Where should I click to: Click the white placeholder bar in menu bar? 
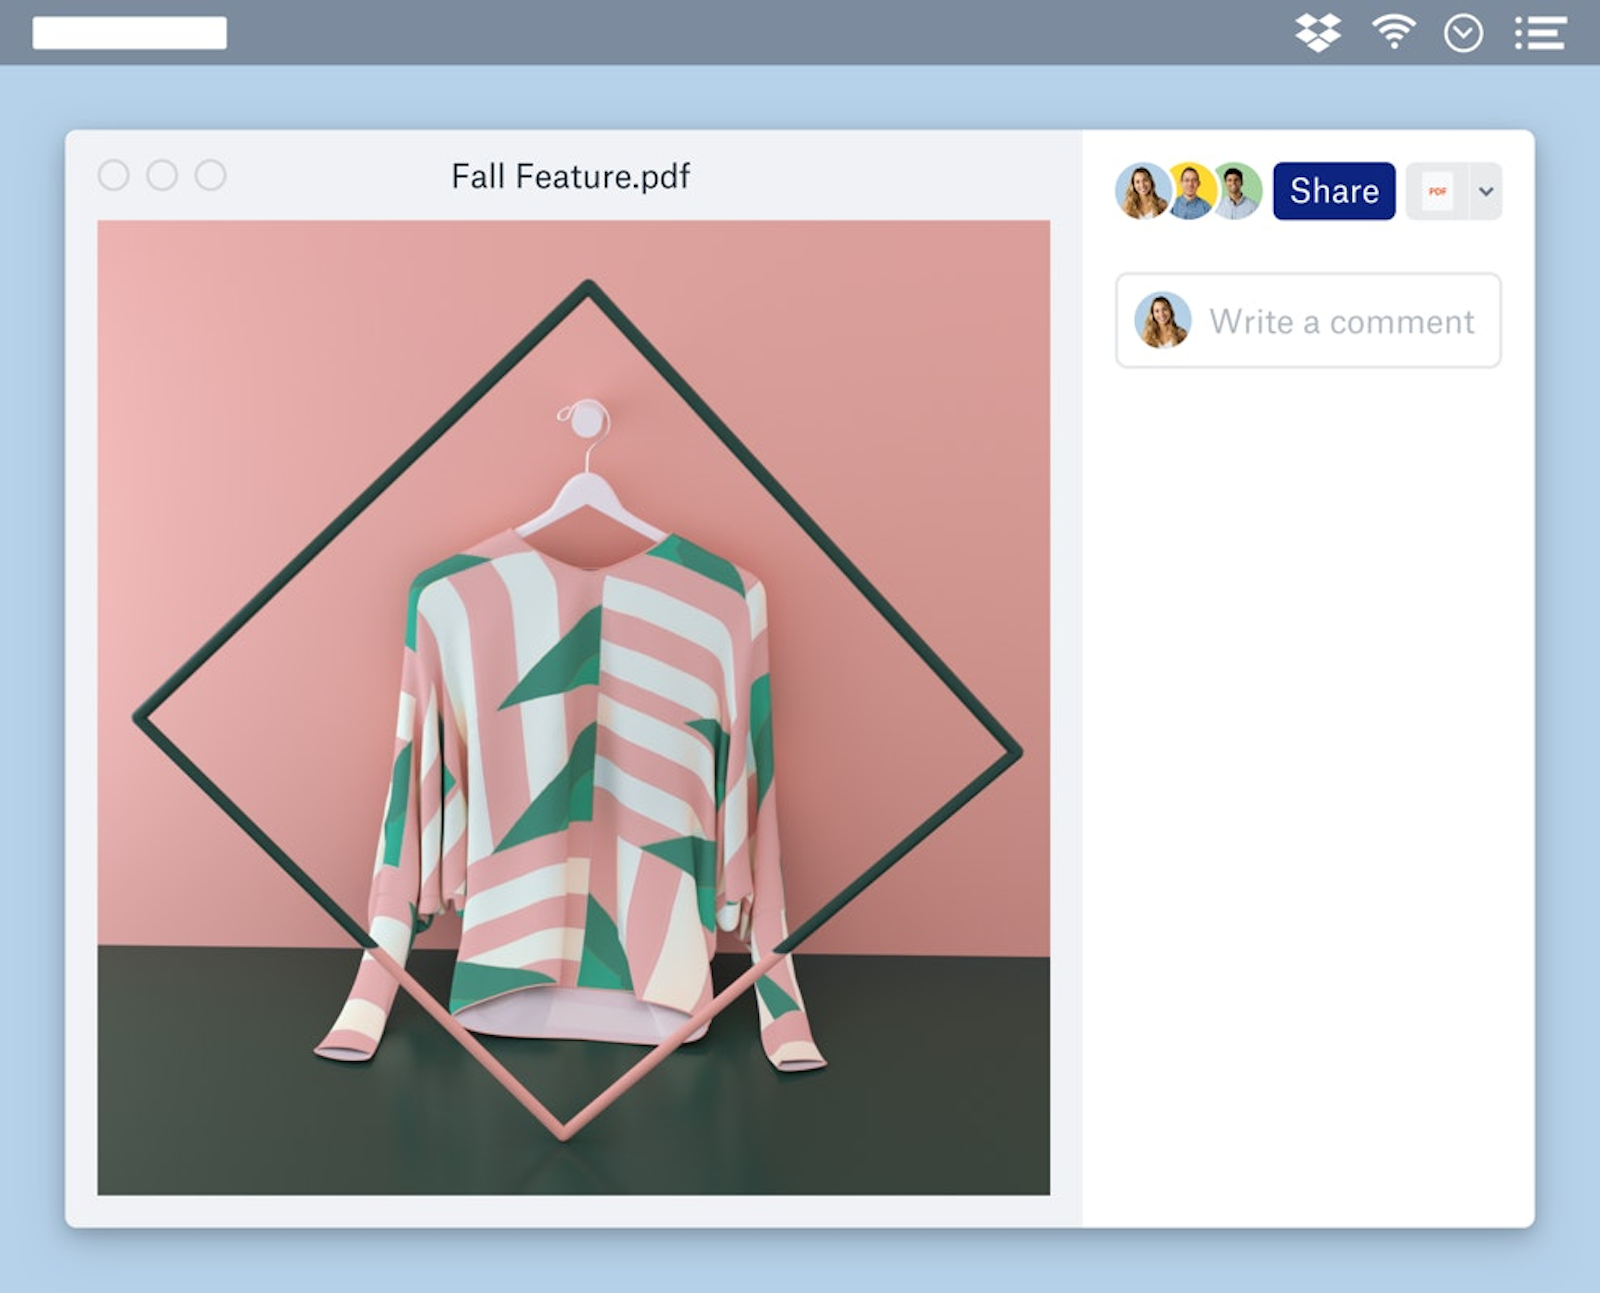tap(129, 33)
